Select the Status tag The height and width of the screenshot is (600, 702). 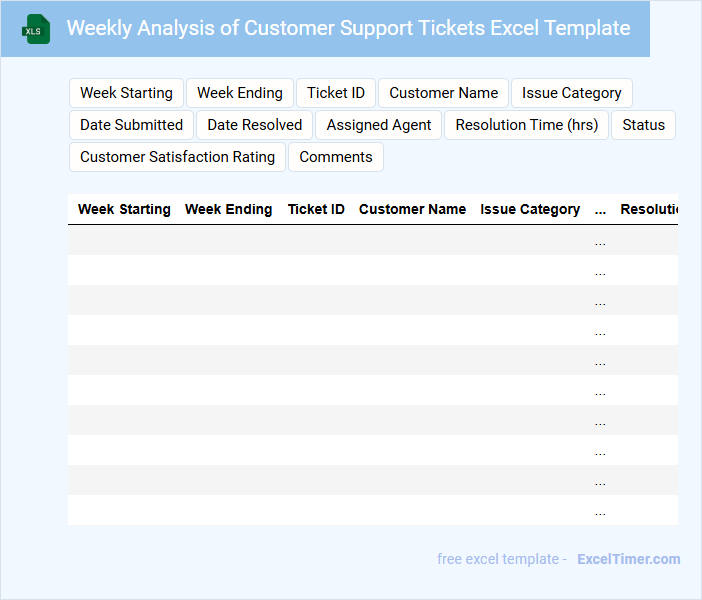643,125
